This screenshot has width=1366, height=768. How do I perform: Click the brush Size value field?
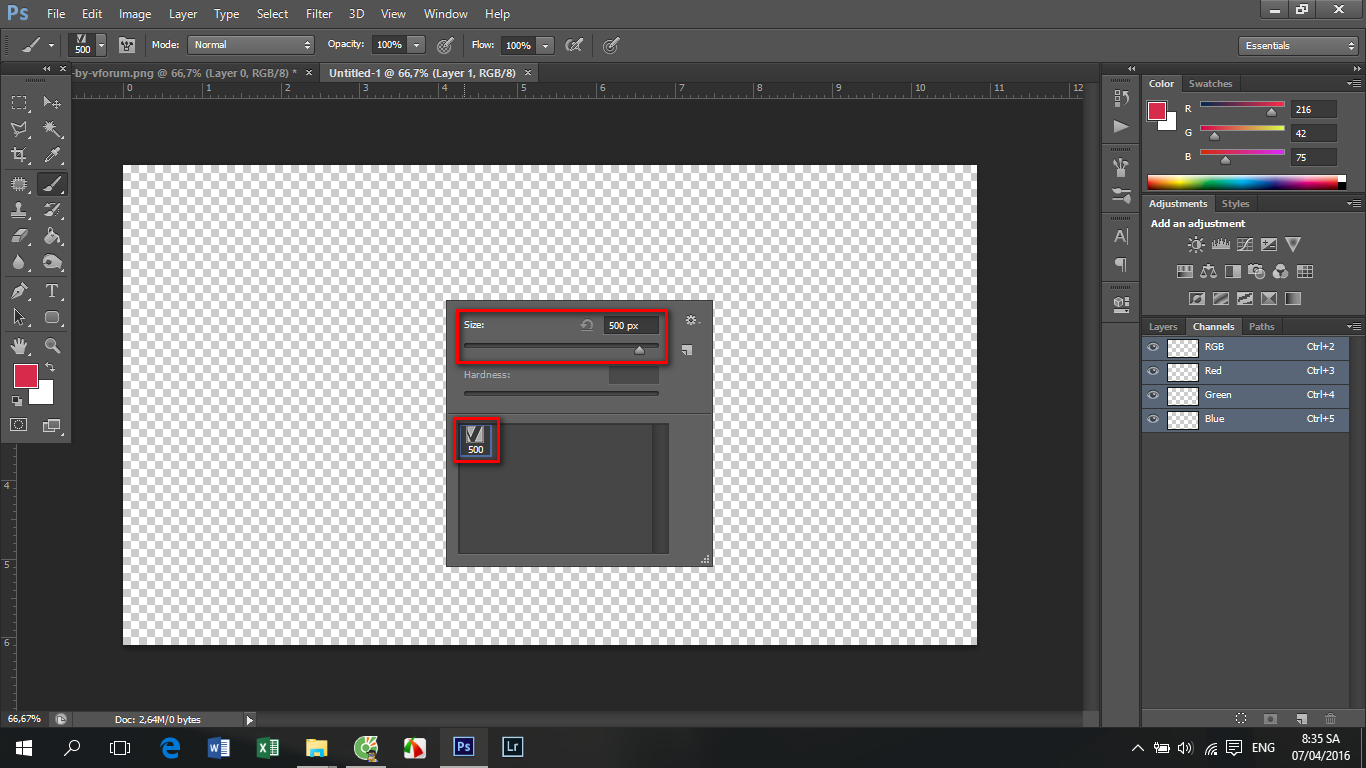[x=631, y=325]
